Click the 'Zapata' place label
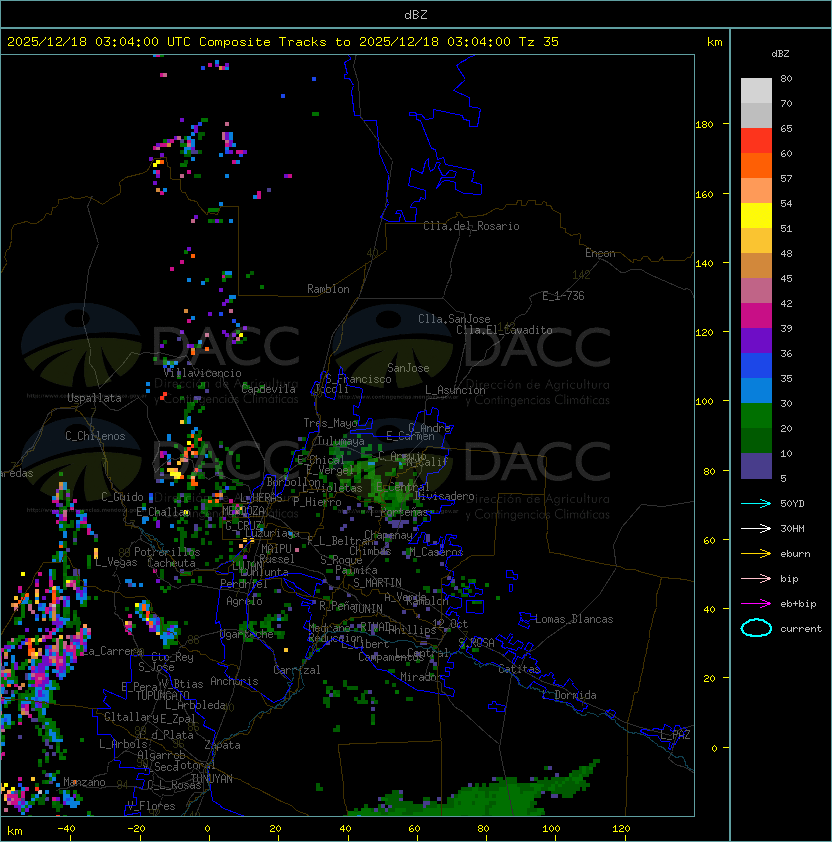The width and height of the screenshot is (832, 842). (222, 745)
